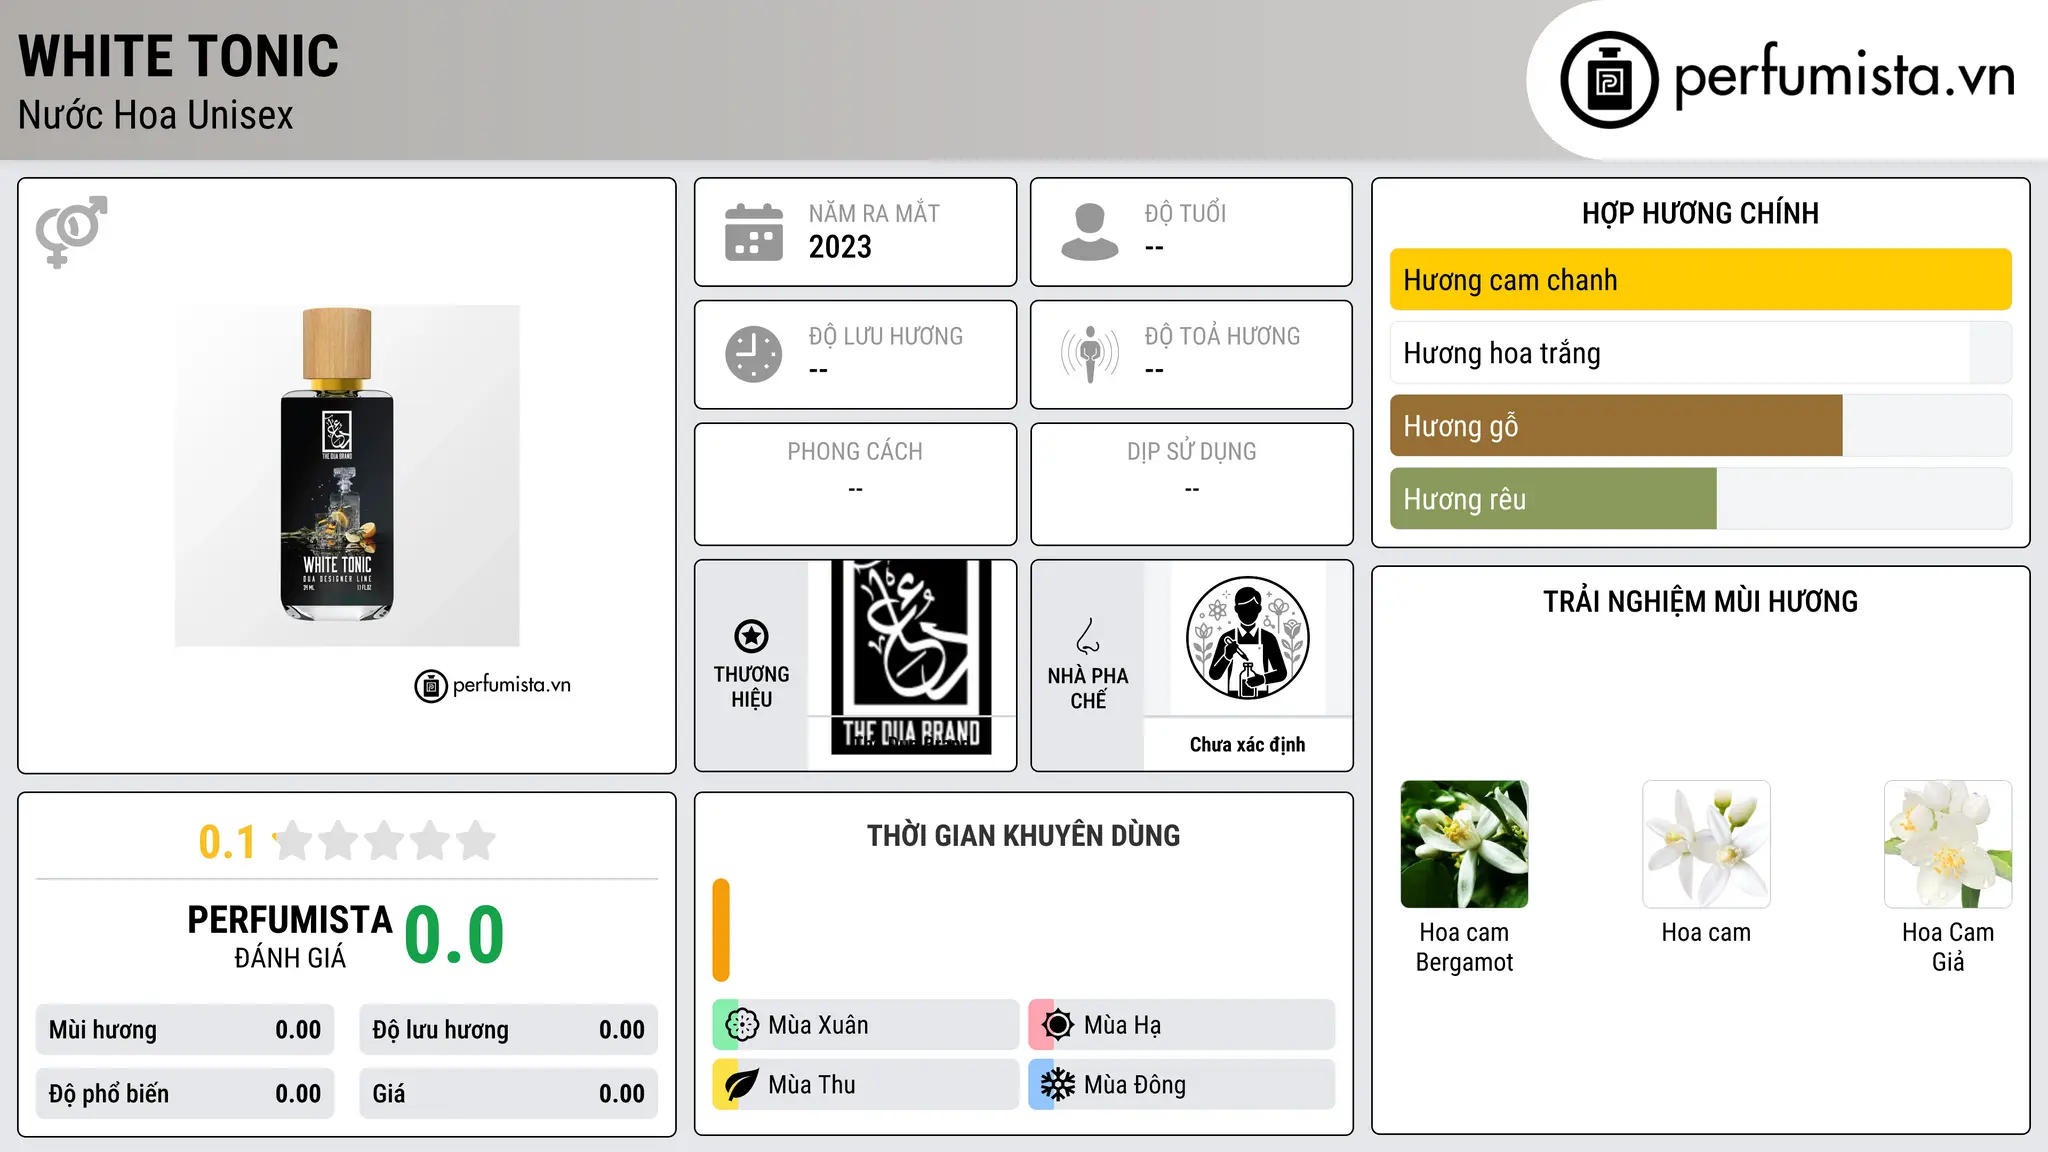Click the Thời Gian Khuyên Dùng heading
The height and width of the screenshot is (1152, 2048).
[1023, 836]
